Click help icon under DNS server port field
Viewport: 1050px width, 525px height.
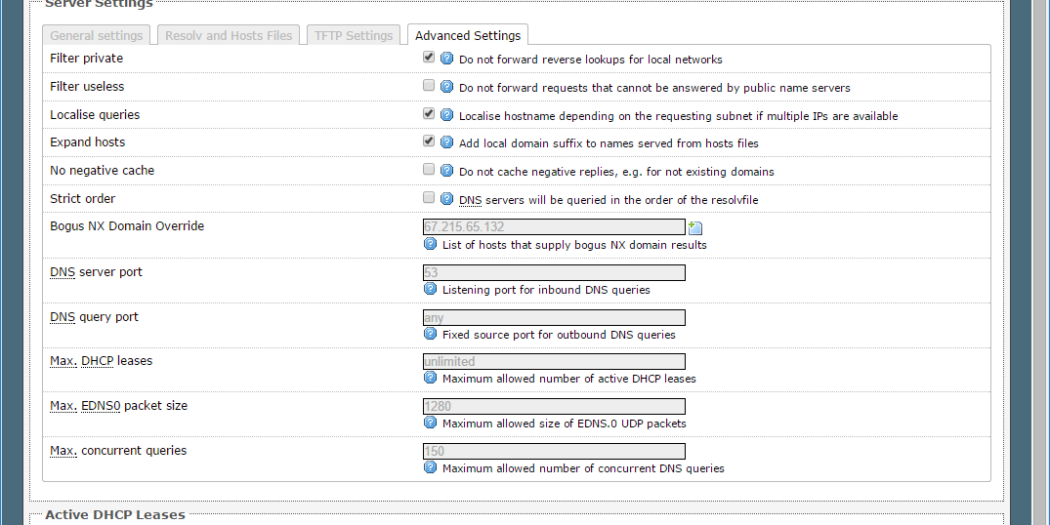[431, 290]
